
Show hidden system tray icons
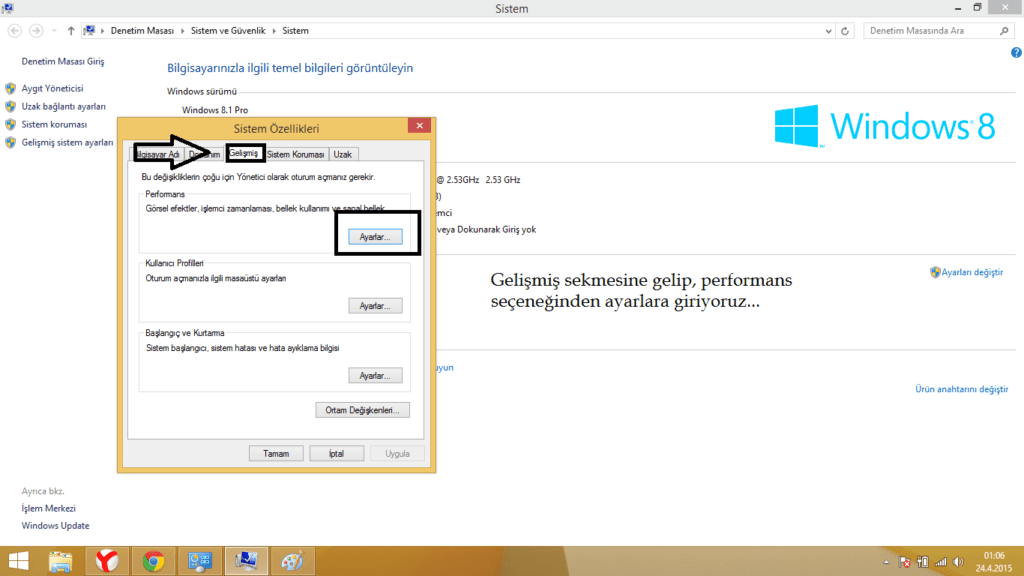(x=885, y=562)
